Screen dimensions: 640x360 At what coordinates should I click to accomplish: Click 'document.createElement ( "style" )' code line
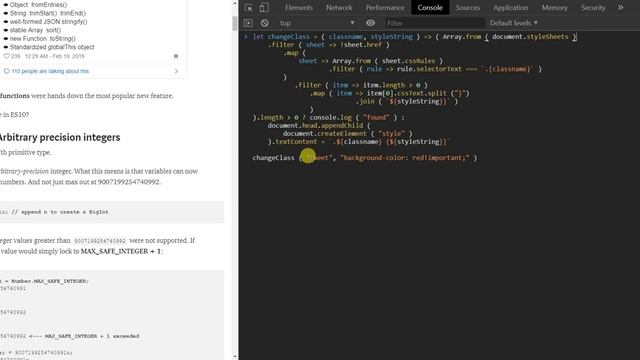tap(347, 133)
